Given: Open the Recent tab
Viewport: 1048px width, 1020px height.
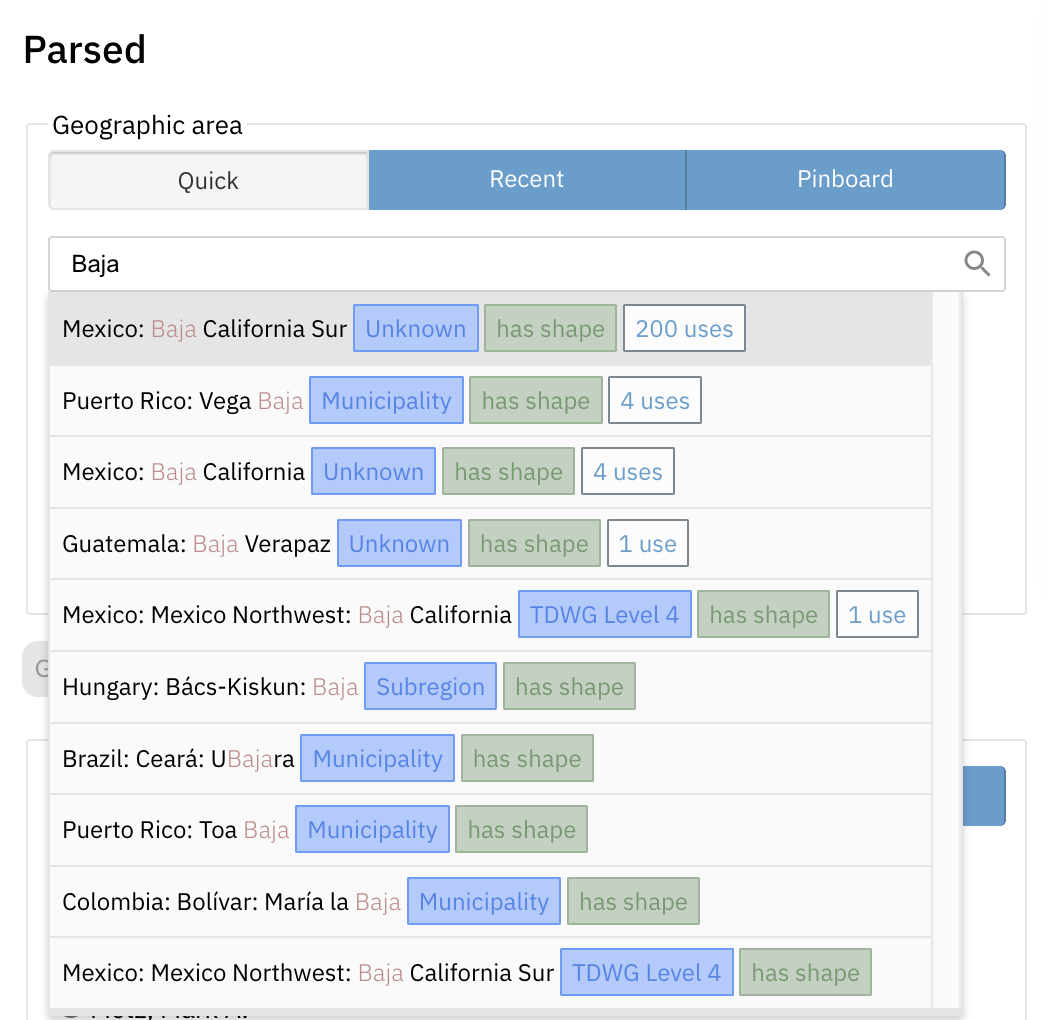Looking at the screenshot, I should pos(527,179).
